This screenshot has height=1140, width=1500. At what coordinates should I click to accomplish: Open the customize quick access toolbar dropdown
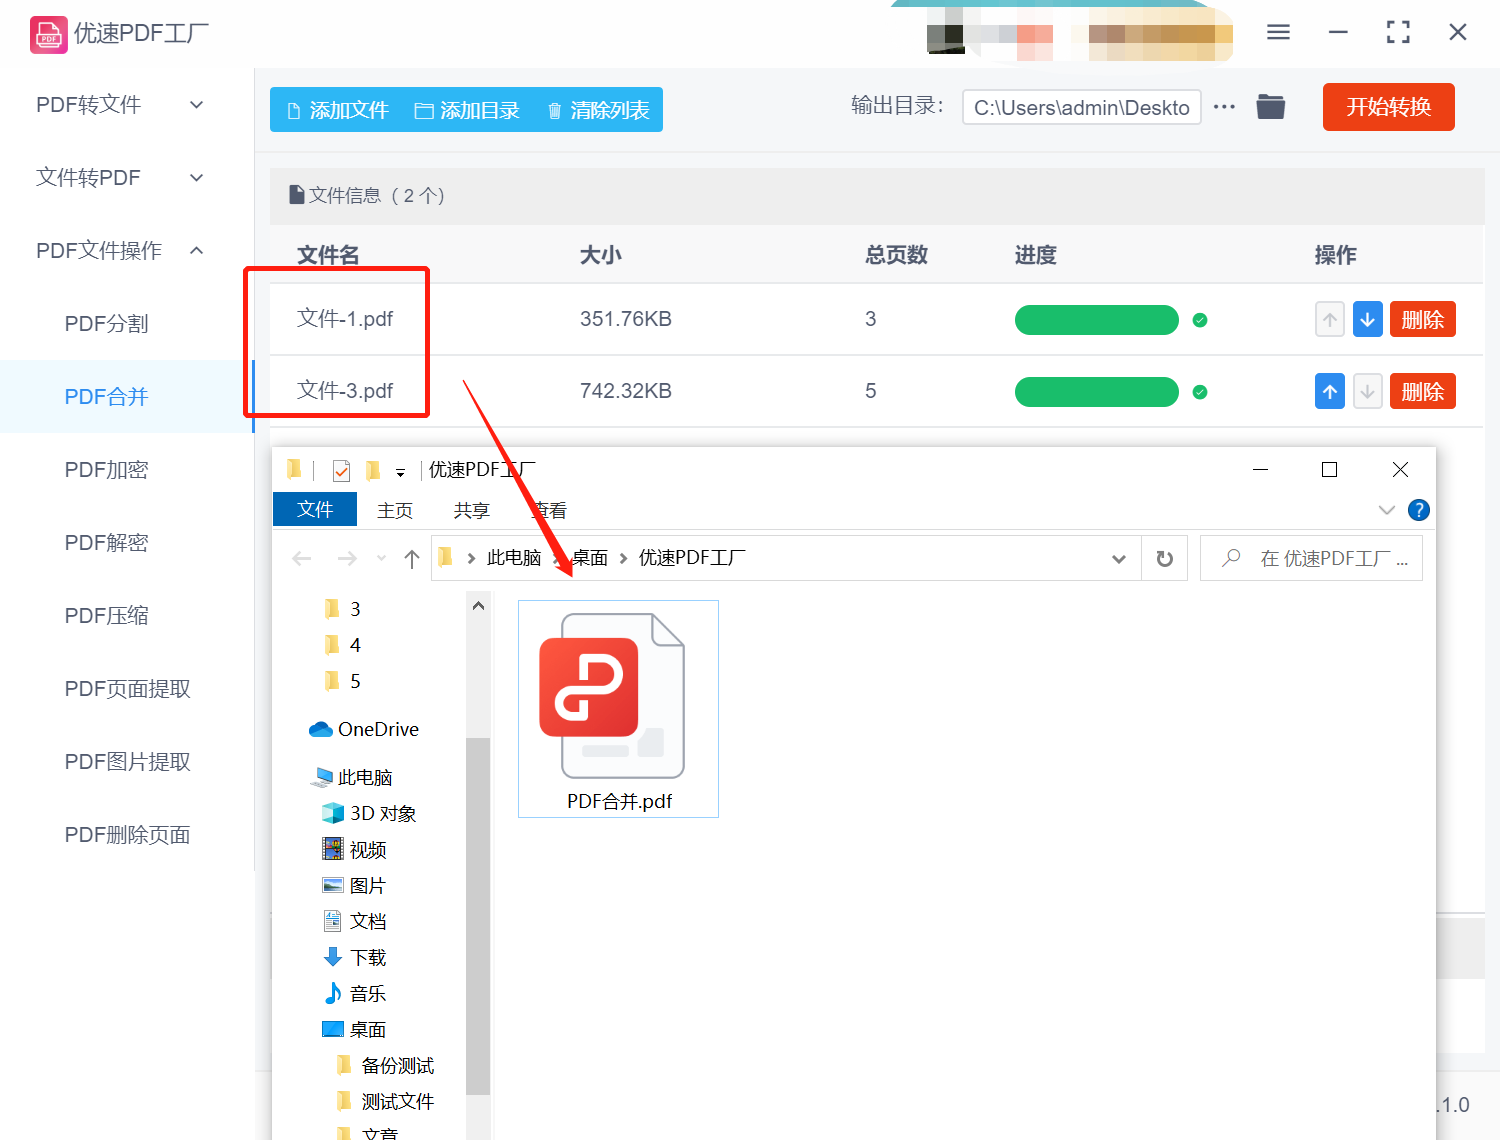point(400,472)
